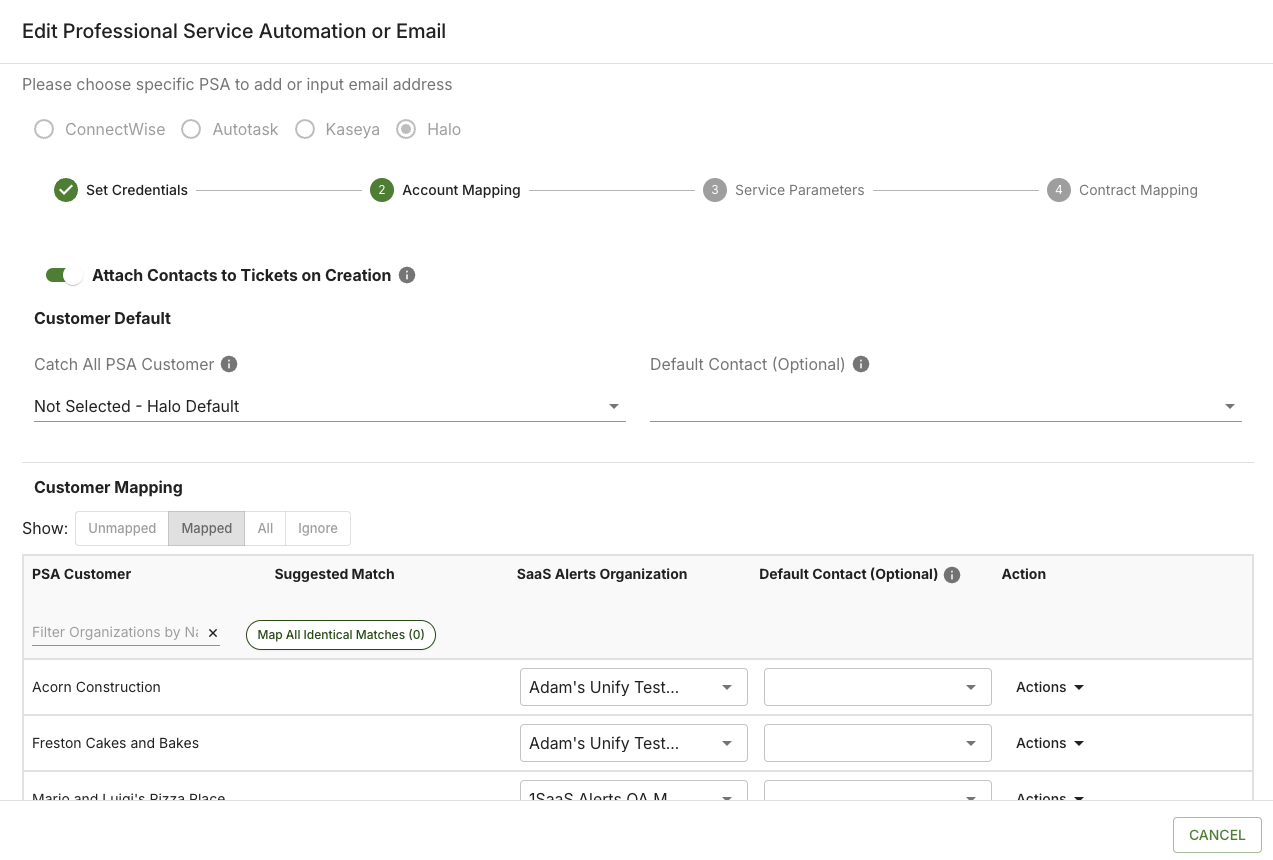Click the step 4 Contract Mapping circle

pos(1058,190)
